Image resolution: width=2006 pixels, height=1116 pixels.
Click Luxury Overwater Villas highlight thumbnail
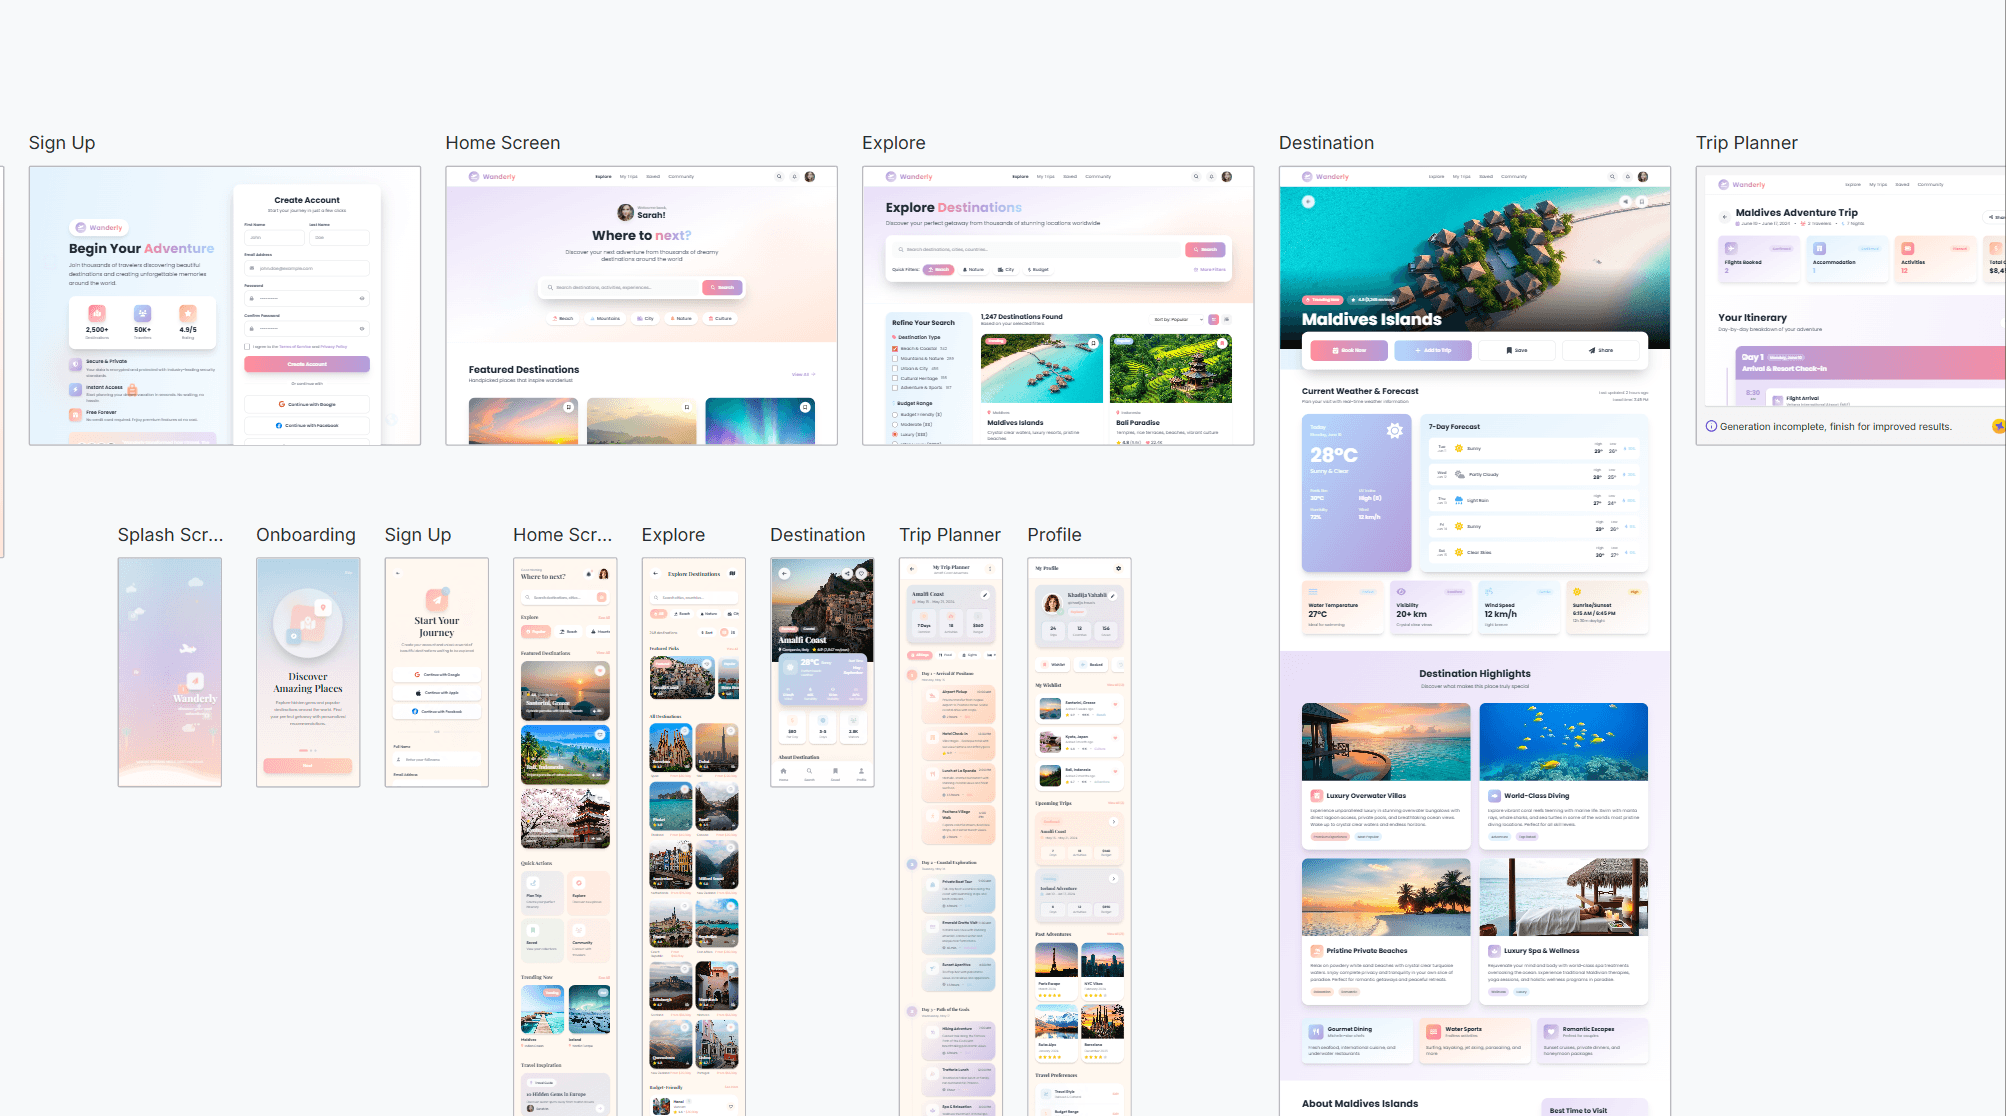1385,741
